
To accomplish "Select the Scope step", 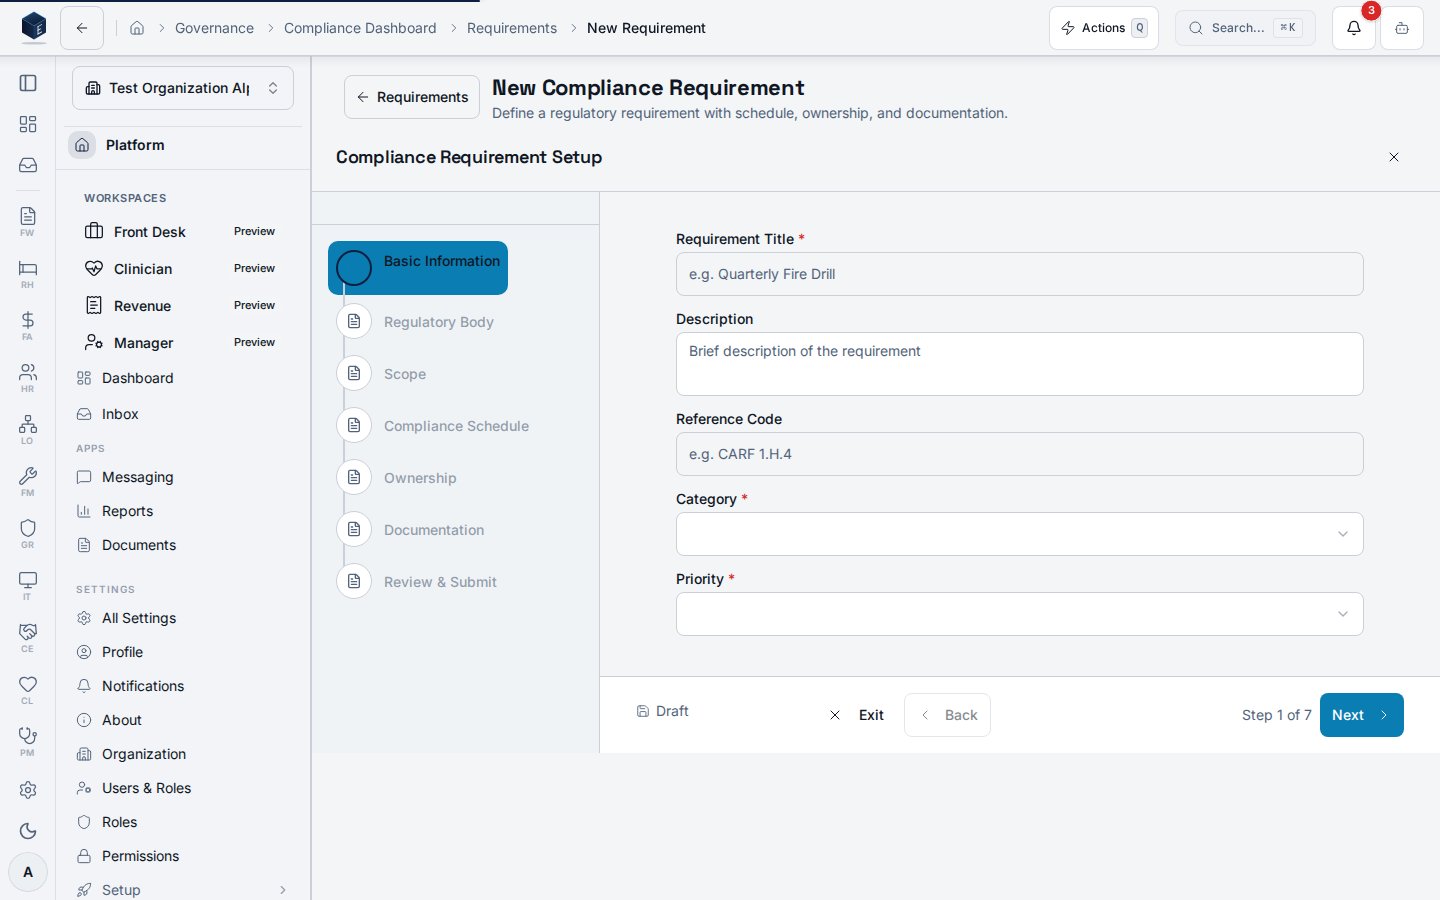I will pos(384,374).
